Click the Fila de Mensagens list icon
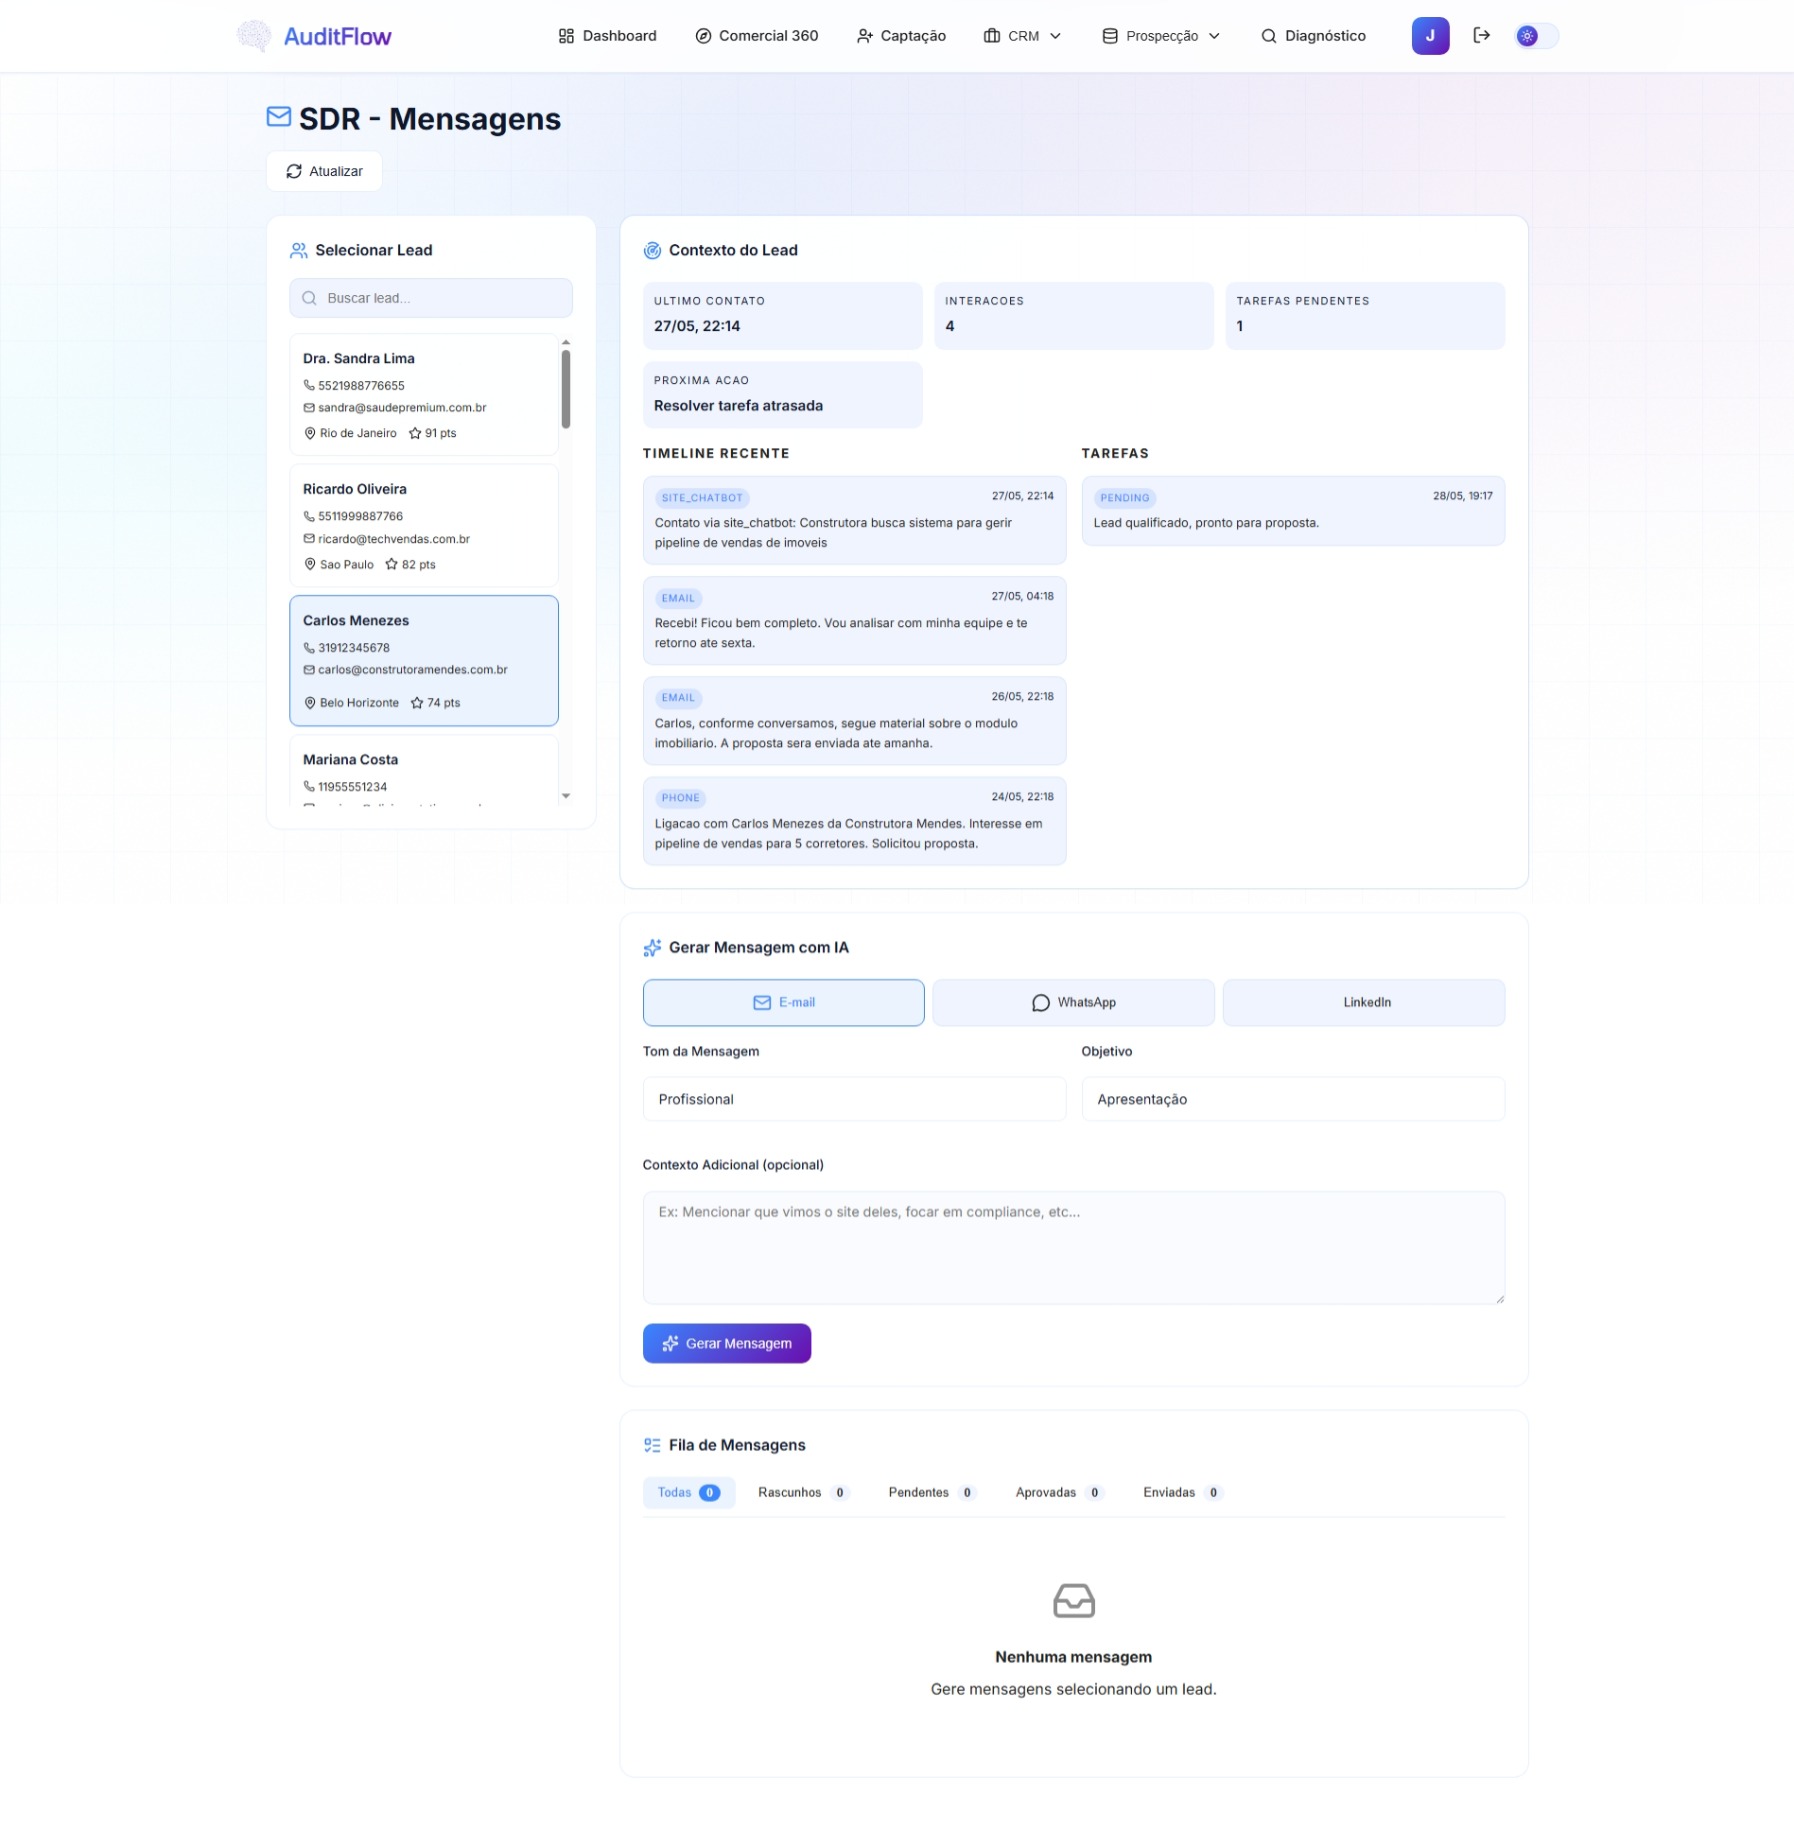This screenshot has height=1833, width=1794. 652,1445
